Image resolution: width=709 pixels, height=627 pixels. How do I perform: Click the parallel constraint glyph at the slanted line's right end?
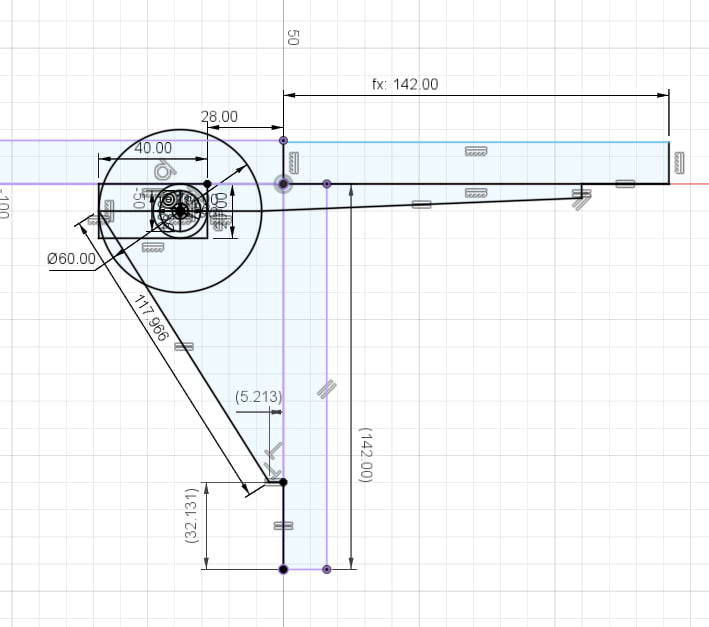[581, 201]
